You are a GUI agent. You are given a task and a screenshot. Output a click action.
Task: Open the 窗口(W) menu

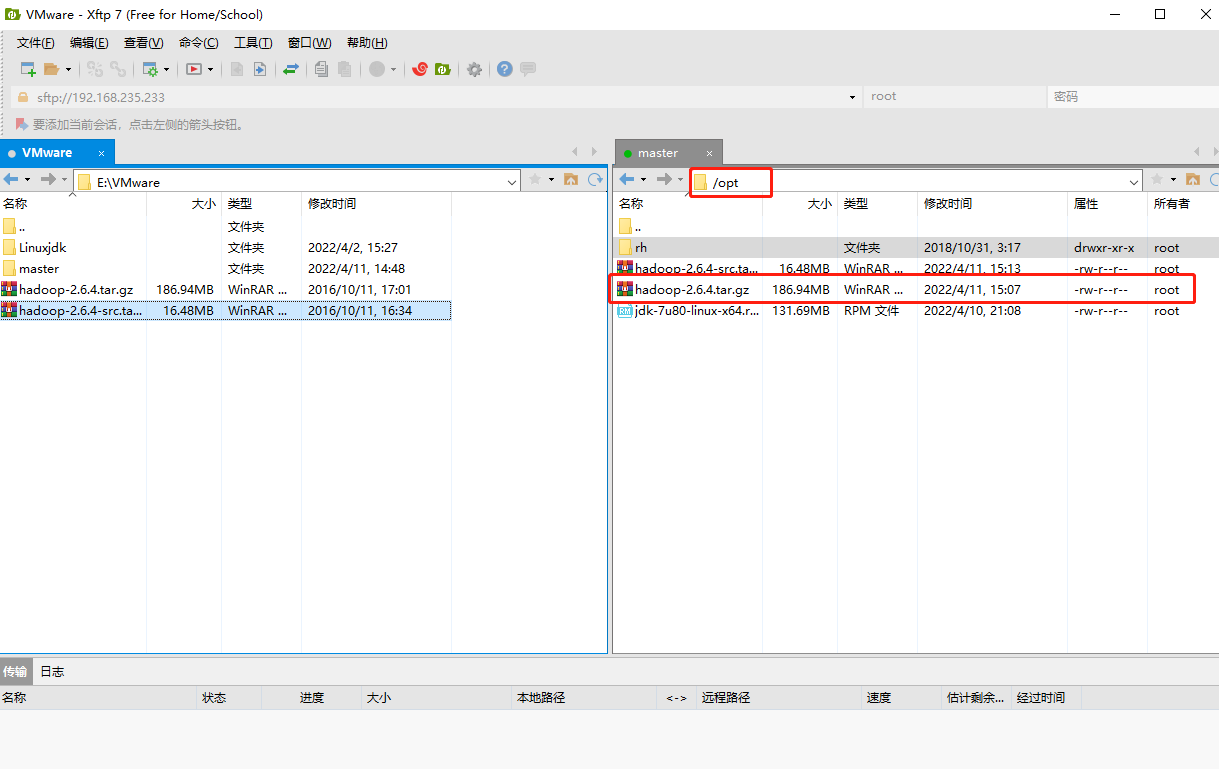309,43
